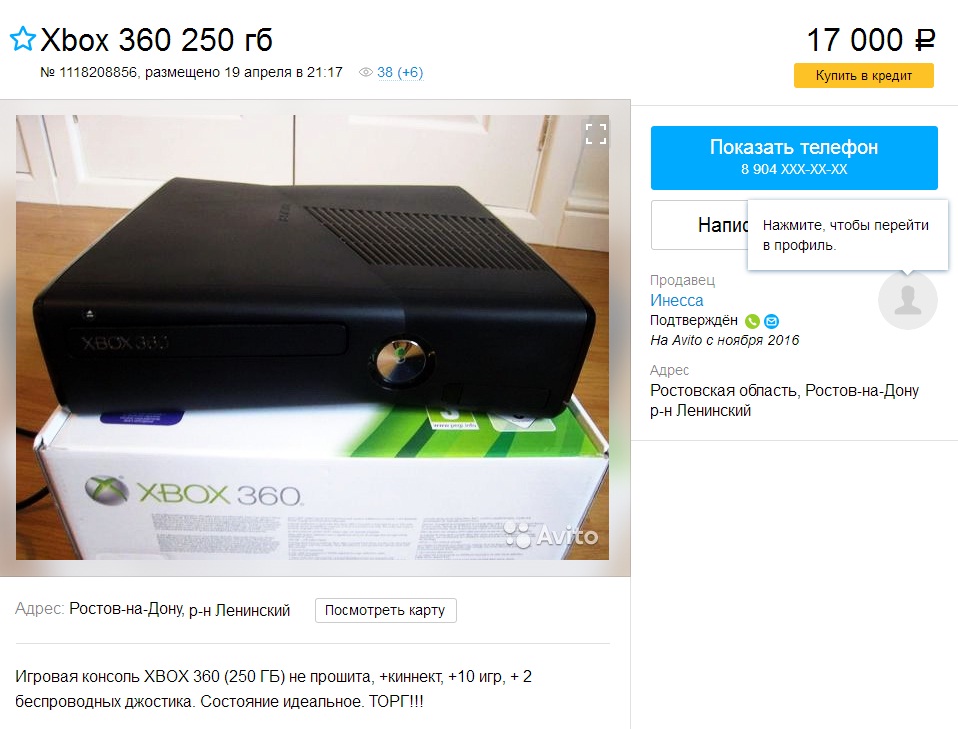Open seller profile avatar icon
The width and height of the screenshot is (958, 729).
[907, 300]
